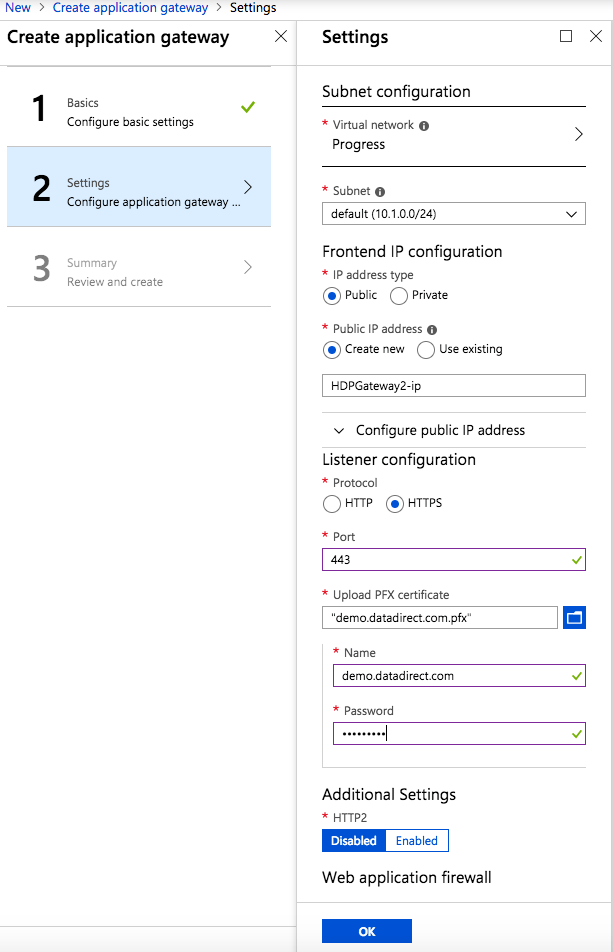Click the Port input field
This screenshot has width=613, height=952.
click(445, 561)
